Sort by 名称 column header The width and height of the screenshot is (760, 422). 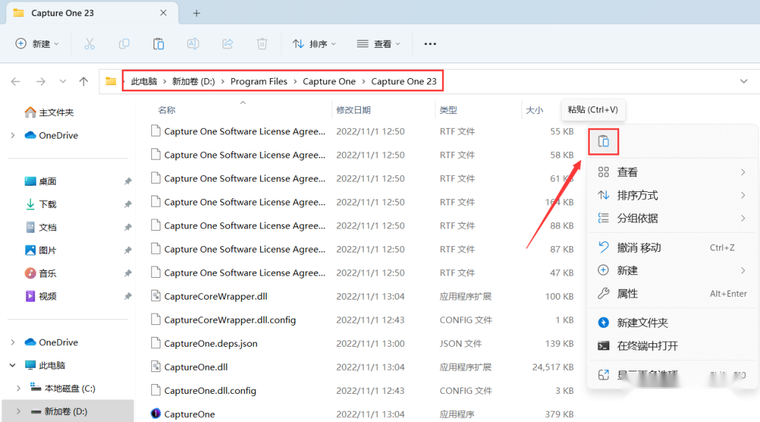[x=167, y=110]
